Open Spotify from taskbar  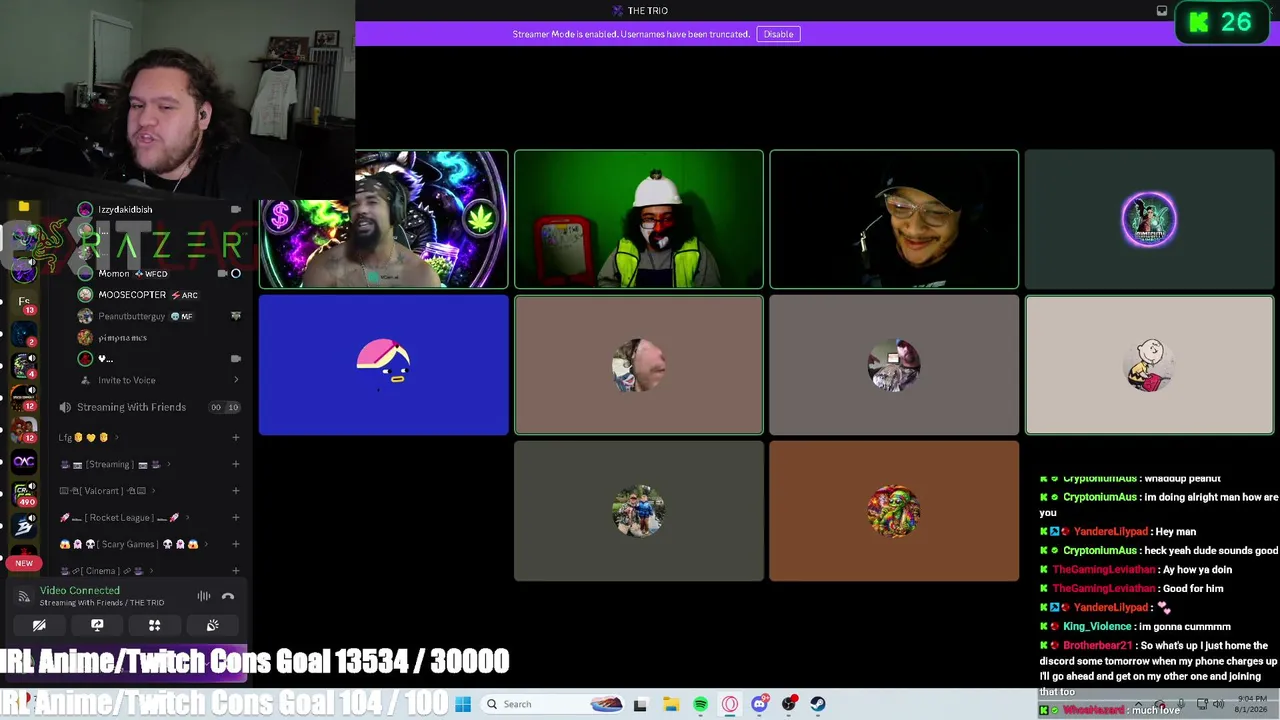pos(700,704)
